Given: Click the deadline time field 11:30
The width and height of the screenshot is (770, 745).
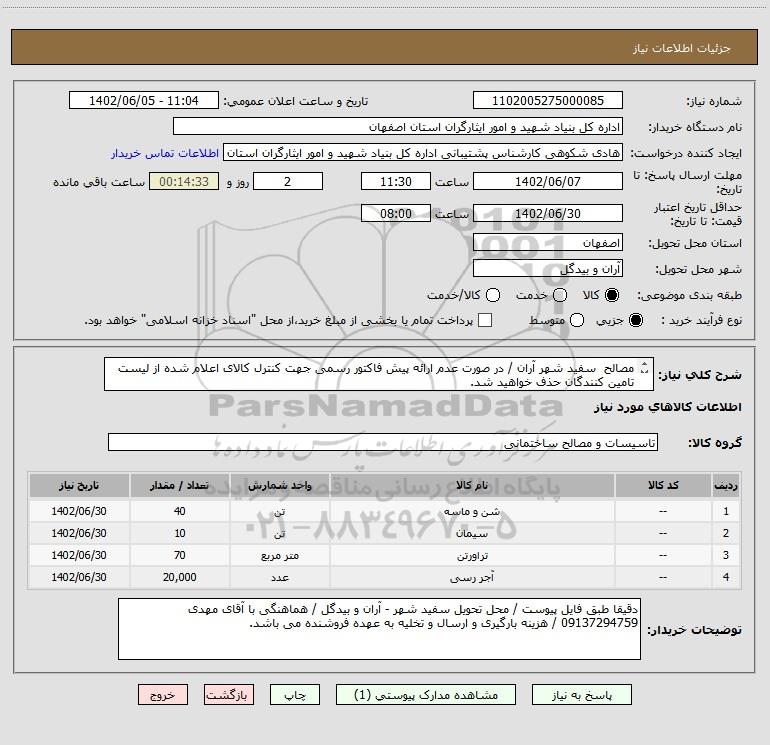Looking at the screenshot, I should (x=396, y=181).
